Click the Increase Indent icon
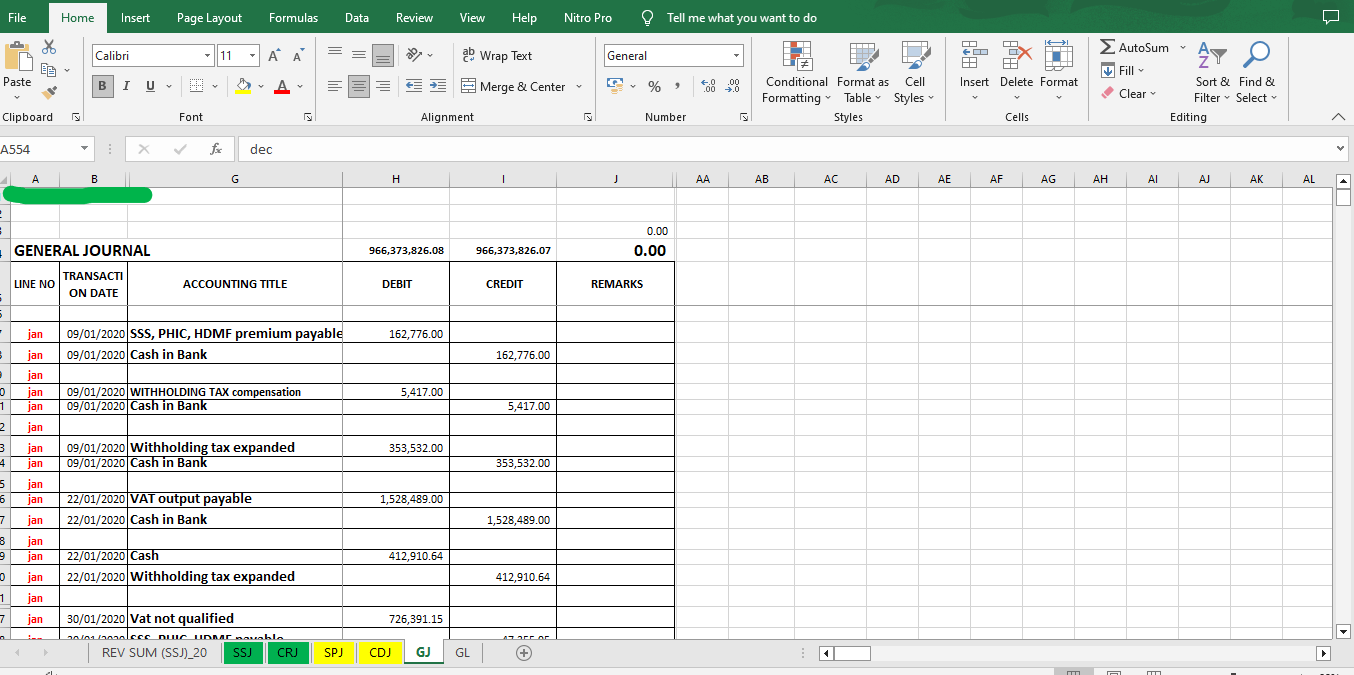The width and height of the screenshot is (1354, 675). click(438, 87)
